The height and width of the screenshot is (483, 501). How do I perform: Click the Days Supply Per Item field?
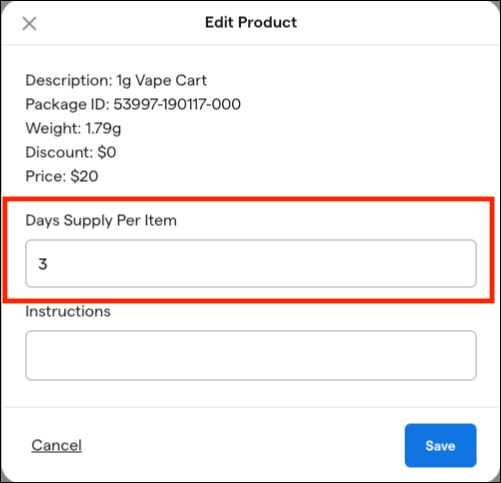pos(251,263)
